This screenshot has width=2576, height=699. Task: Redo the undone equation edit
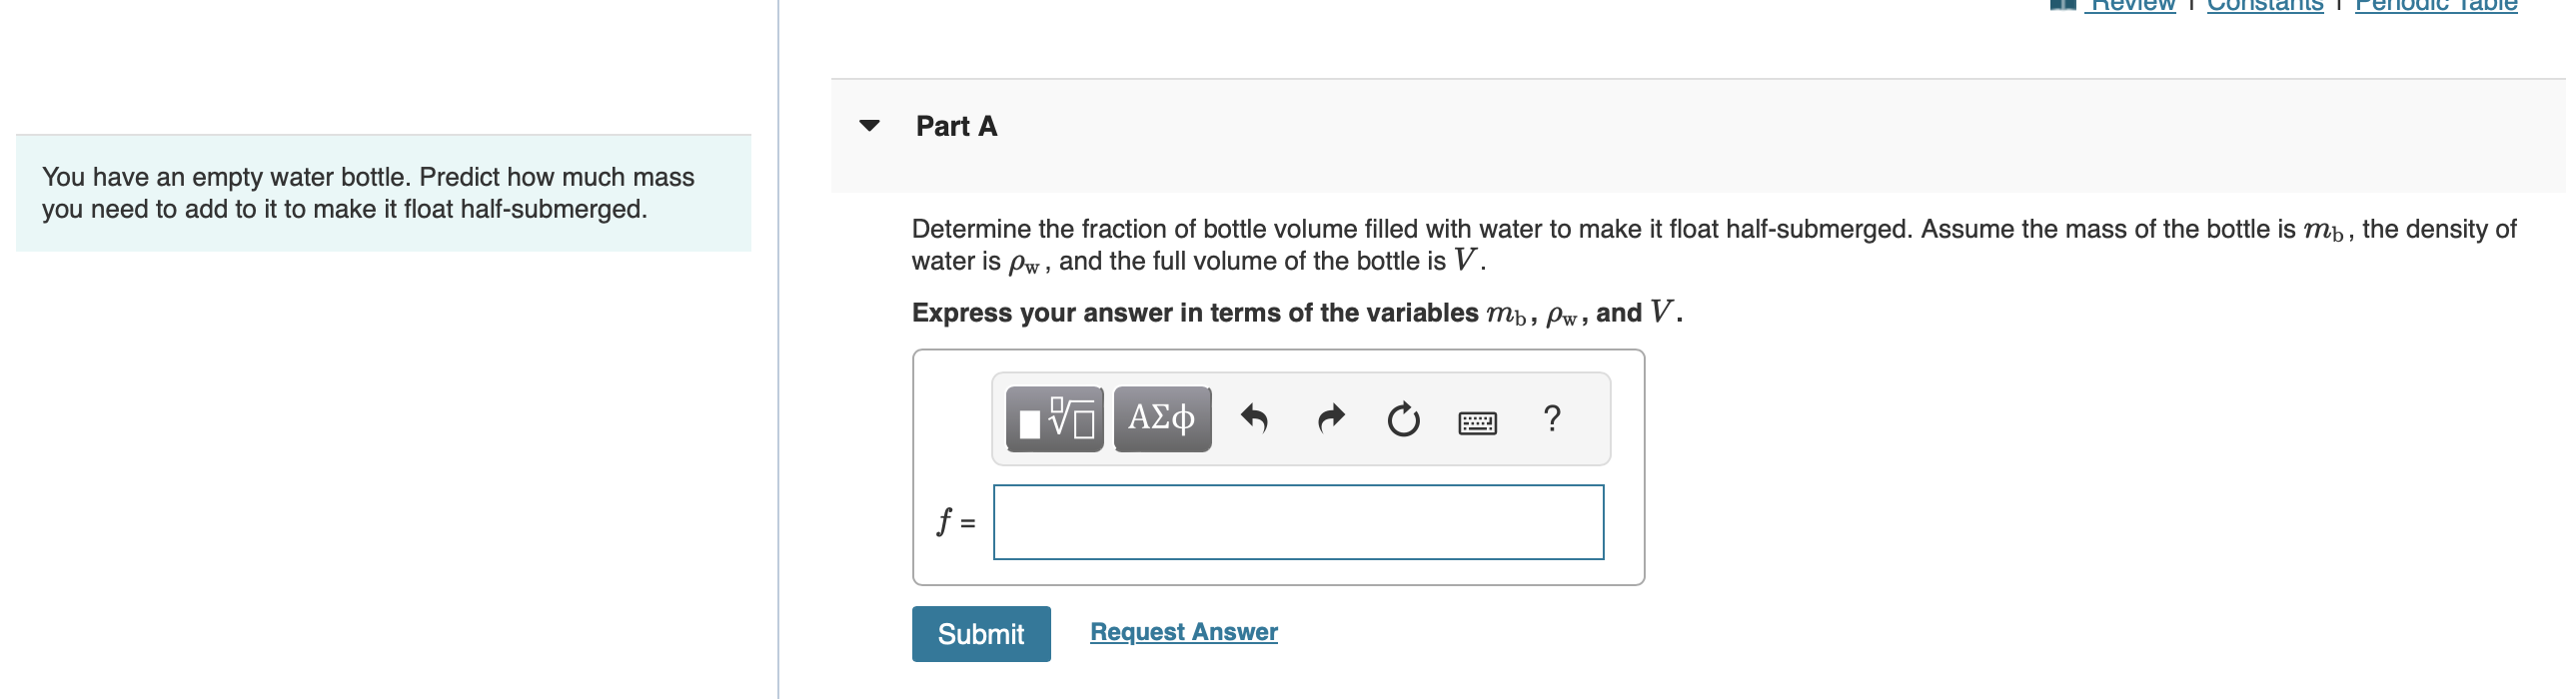pos(1330,419)
